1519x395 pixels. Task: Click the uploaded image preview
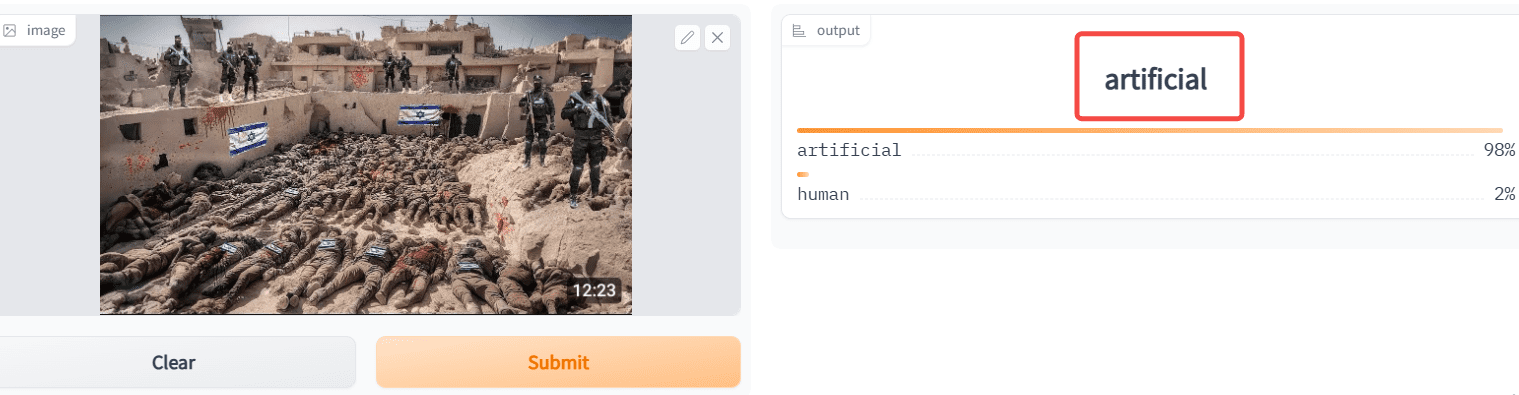[366, 164]
